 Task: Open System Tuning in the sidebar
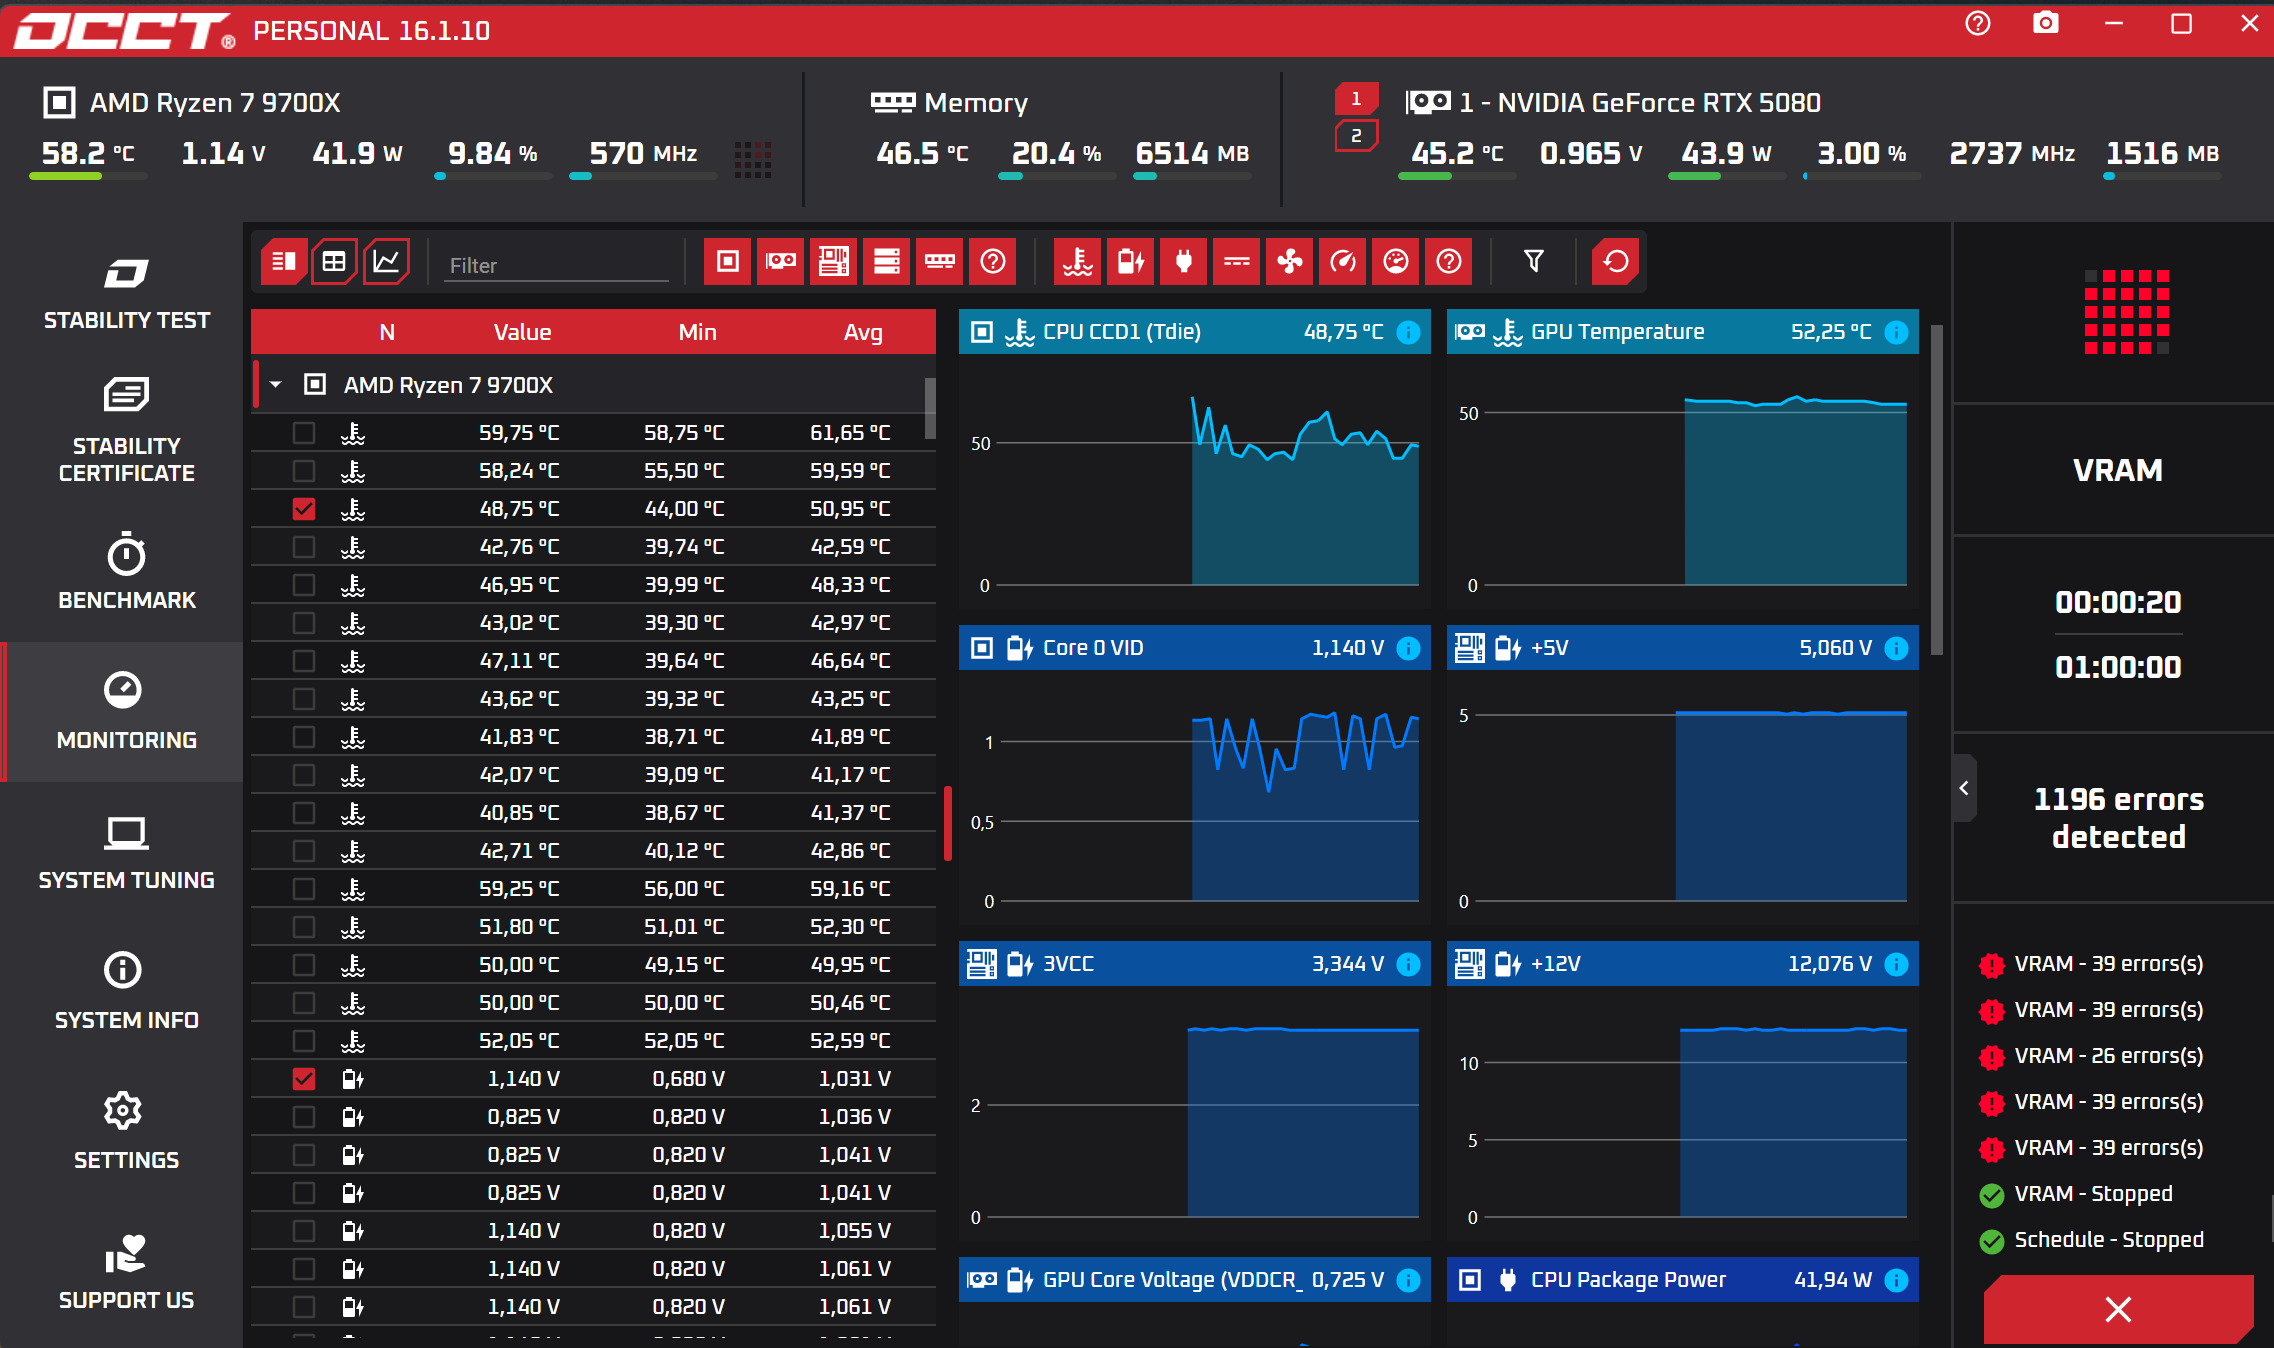[126, 852]
